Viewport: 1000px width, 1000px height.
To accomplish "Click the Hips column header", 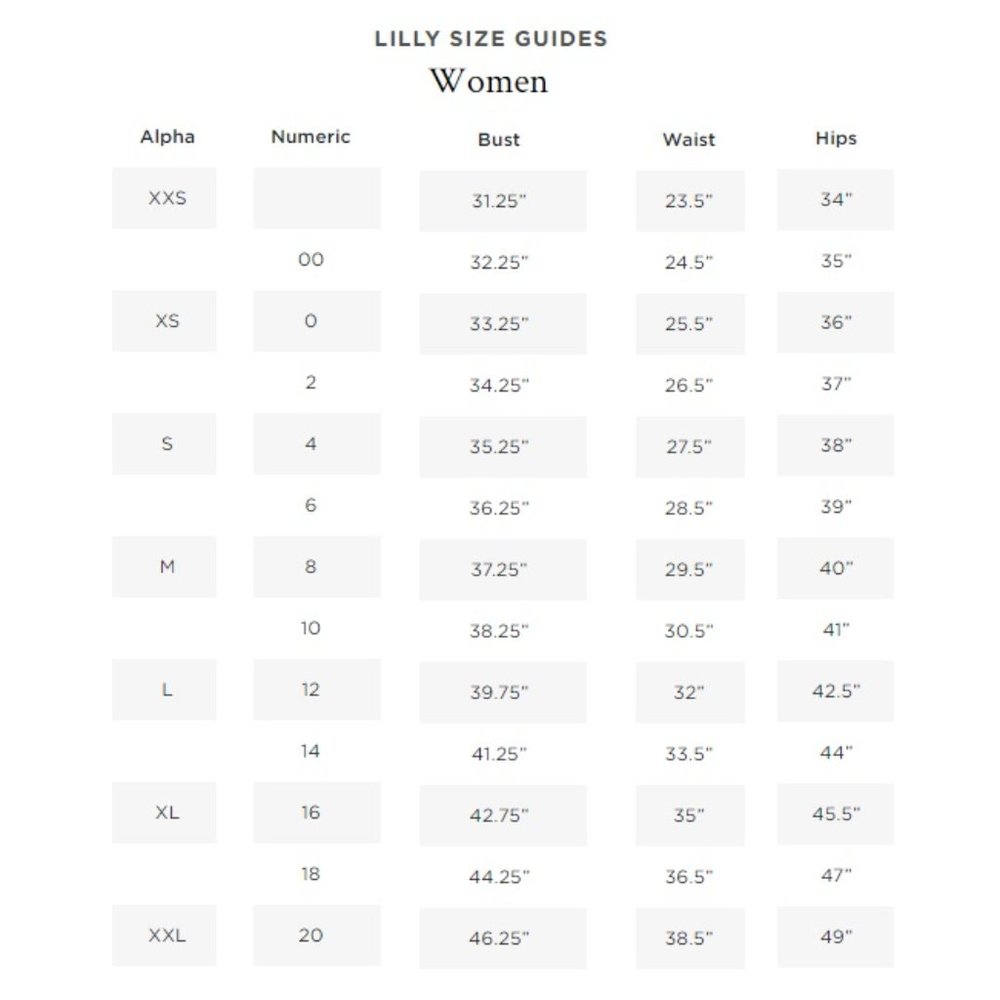I will click(x=835, y=138).
